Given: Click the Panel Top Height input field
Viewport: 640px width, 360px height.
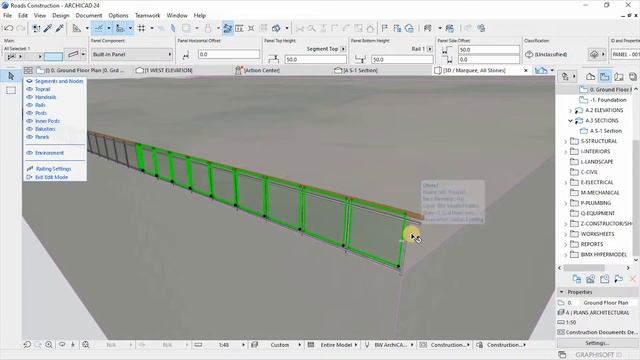Looking at the screenshot, I should [315, 60].
